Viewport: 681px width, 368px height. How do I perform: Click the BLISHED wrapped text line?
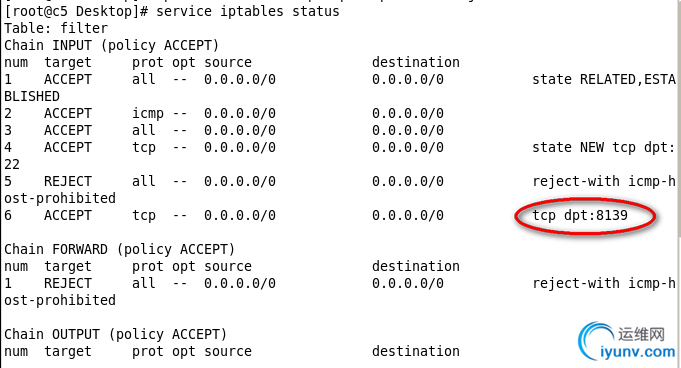(32, 96)
